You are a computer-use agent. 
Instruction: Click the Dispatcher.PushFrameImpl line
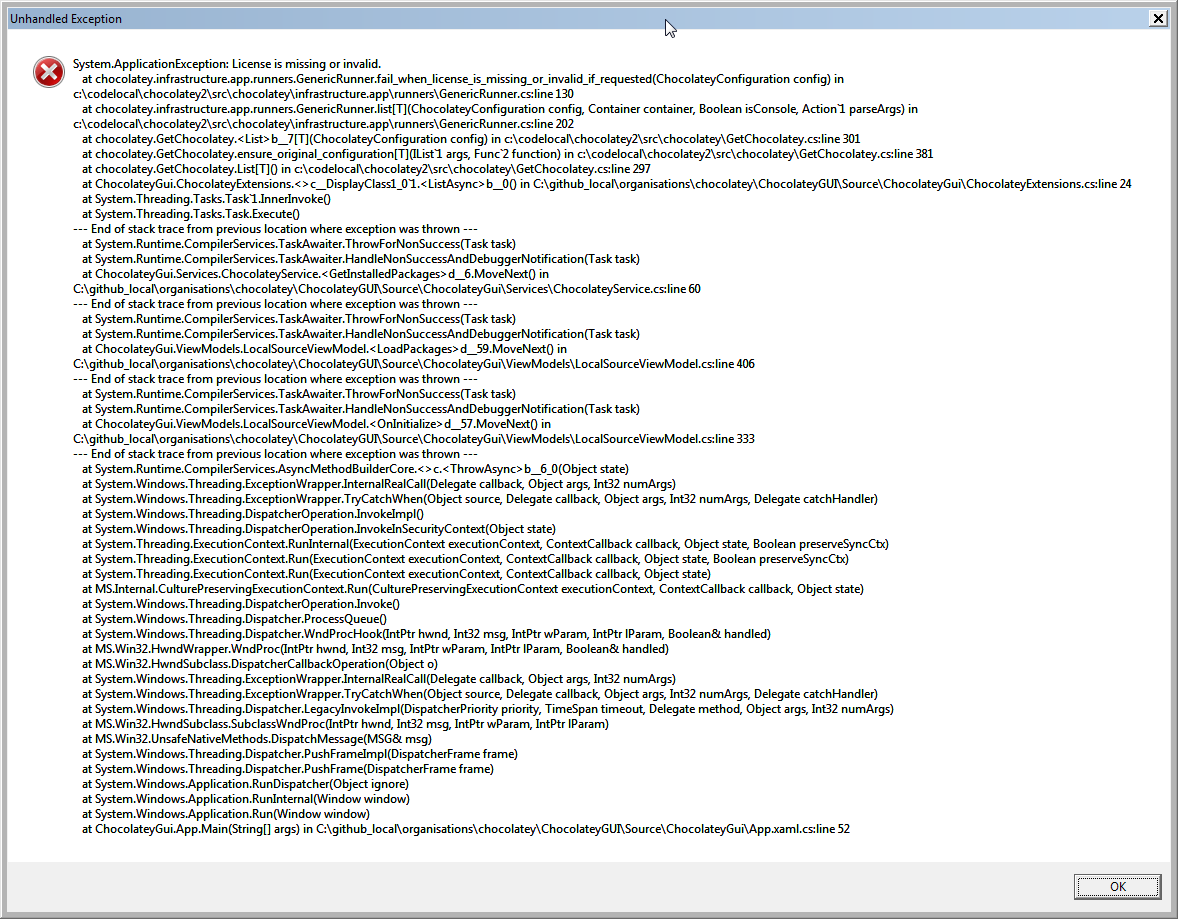coord(300,755)
